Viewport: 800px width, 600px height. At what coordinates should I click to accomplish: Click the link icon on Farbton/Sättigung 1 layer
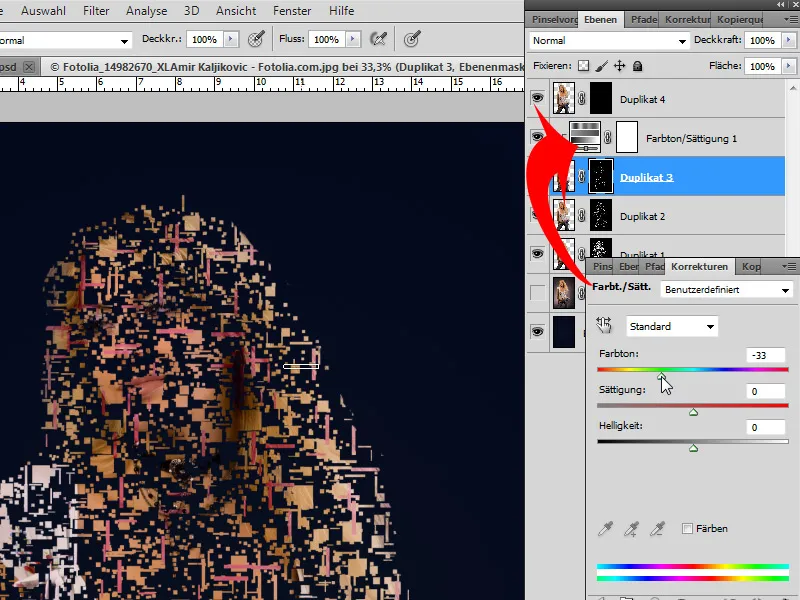tap(608, 137)
